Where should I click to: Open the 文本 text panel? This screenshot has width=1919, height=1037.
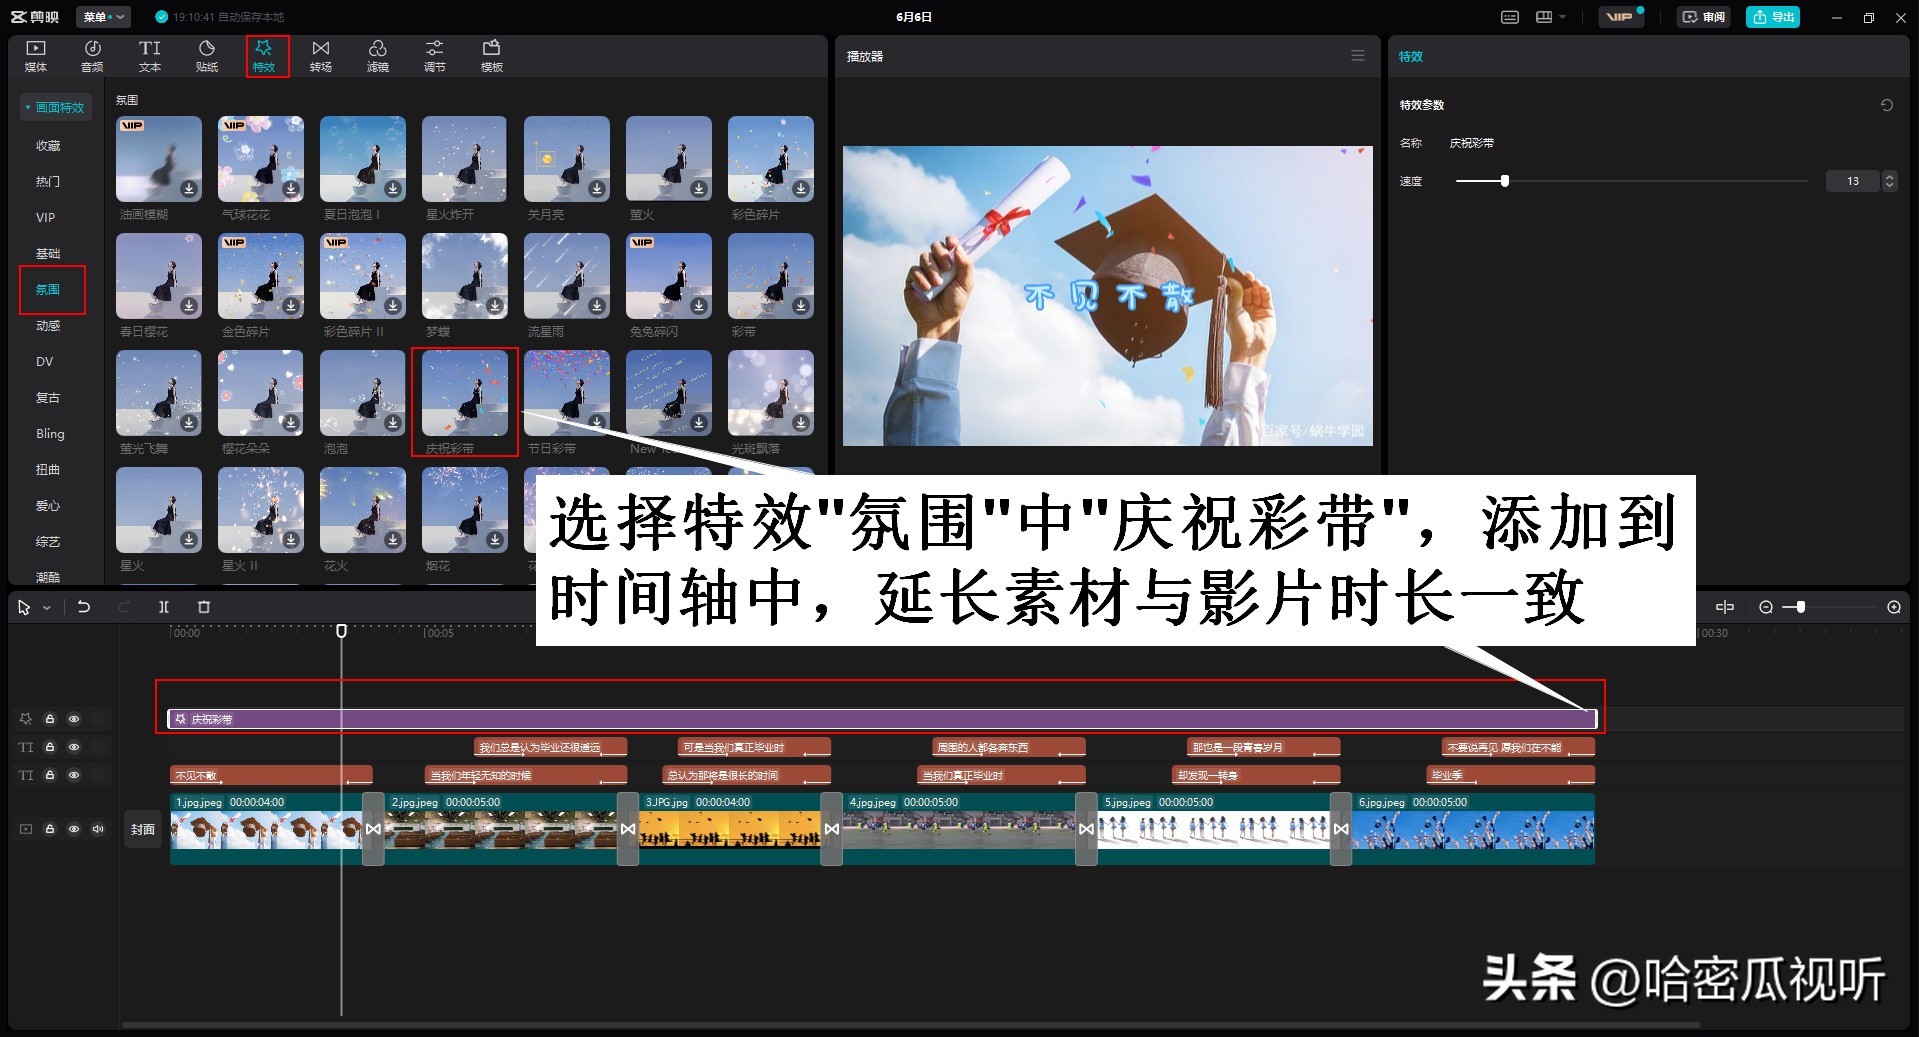click(x=149, y=55)
